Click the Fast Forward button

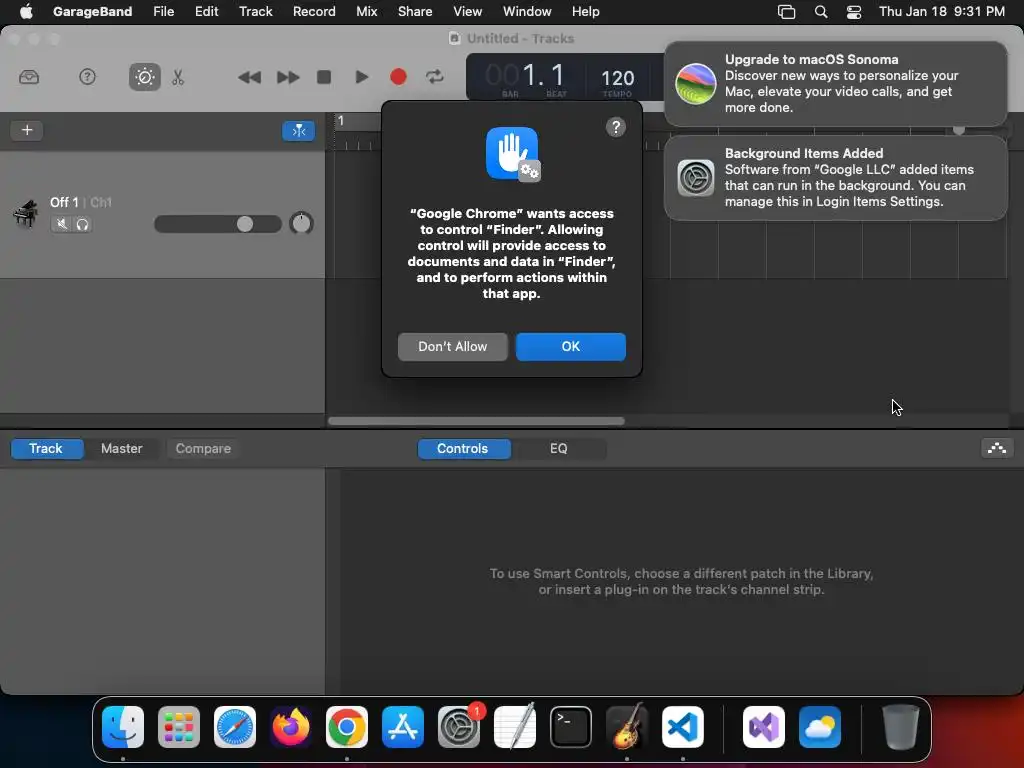pos(287,77)
